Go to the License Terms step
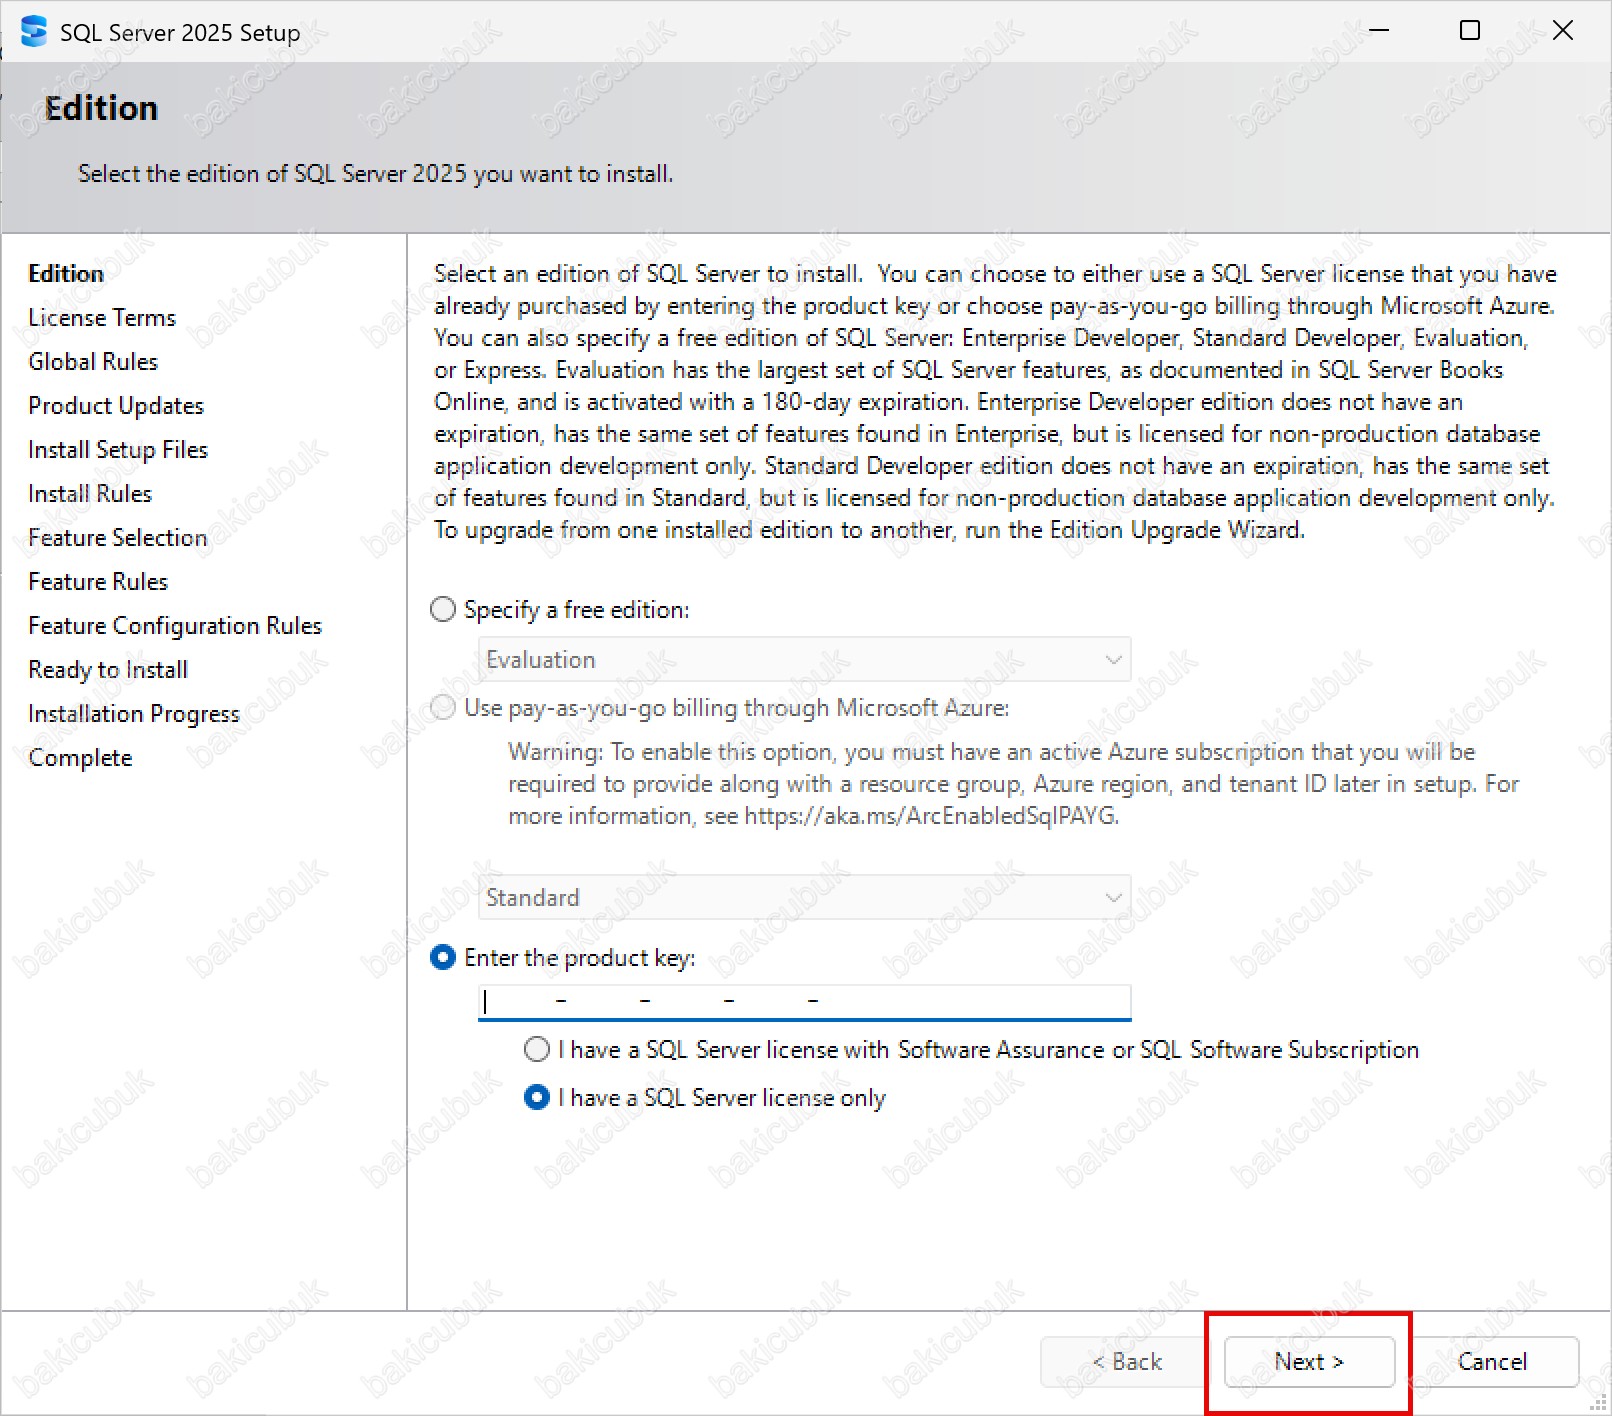The image size is (1612, 1416). click(102, 318)
